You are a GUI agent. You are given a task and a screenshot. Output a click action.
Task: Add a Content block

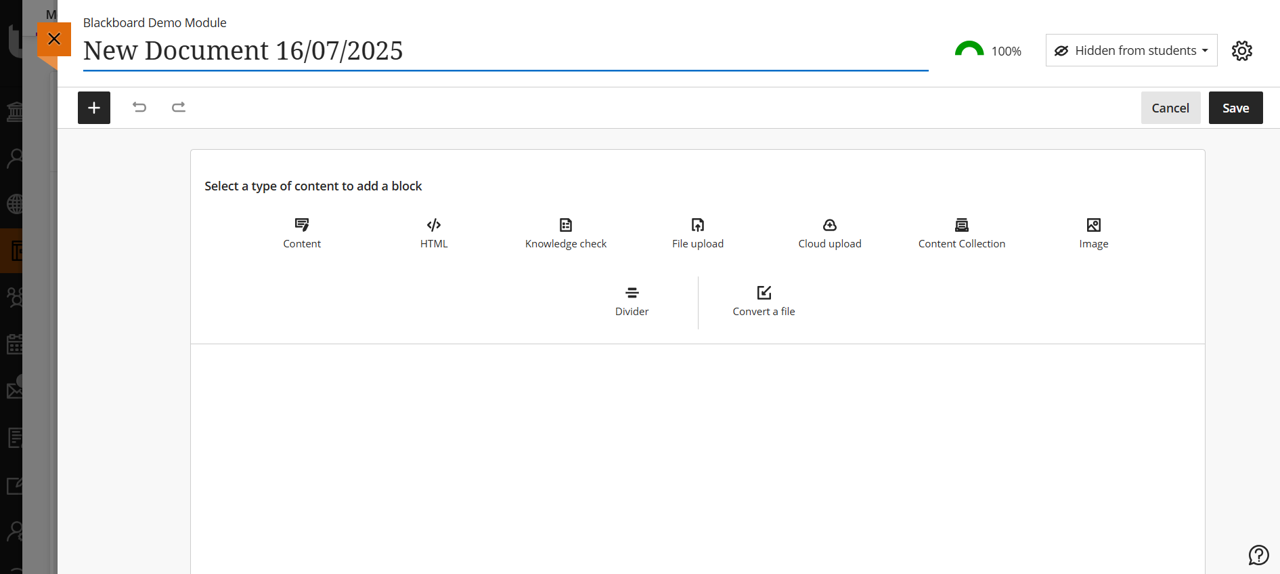(301, 234)
